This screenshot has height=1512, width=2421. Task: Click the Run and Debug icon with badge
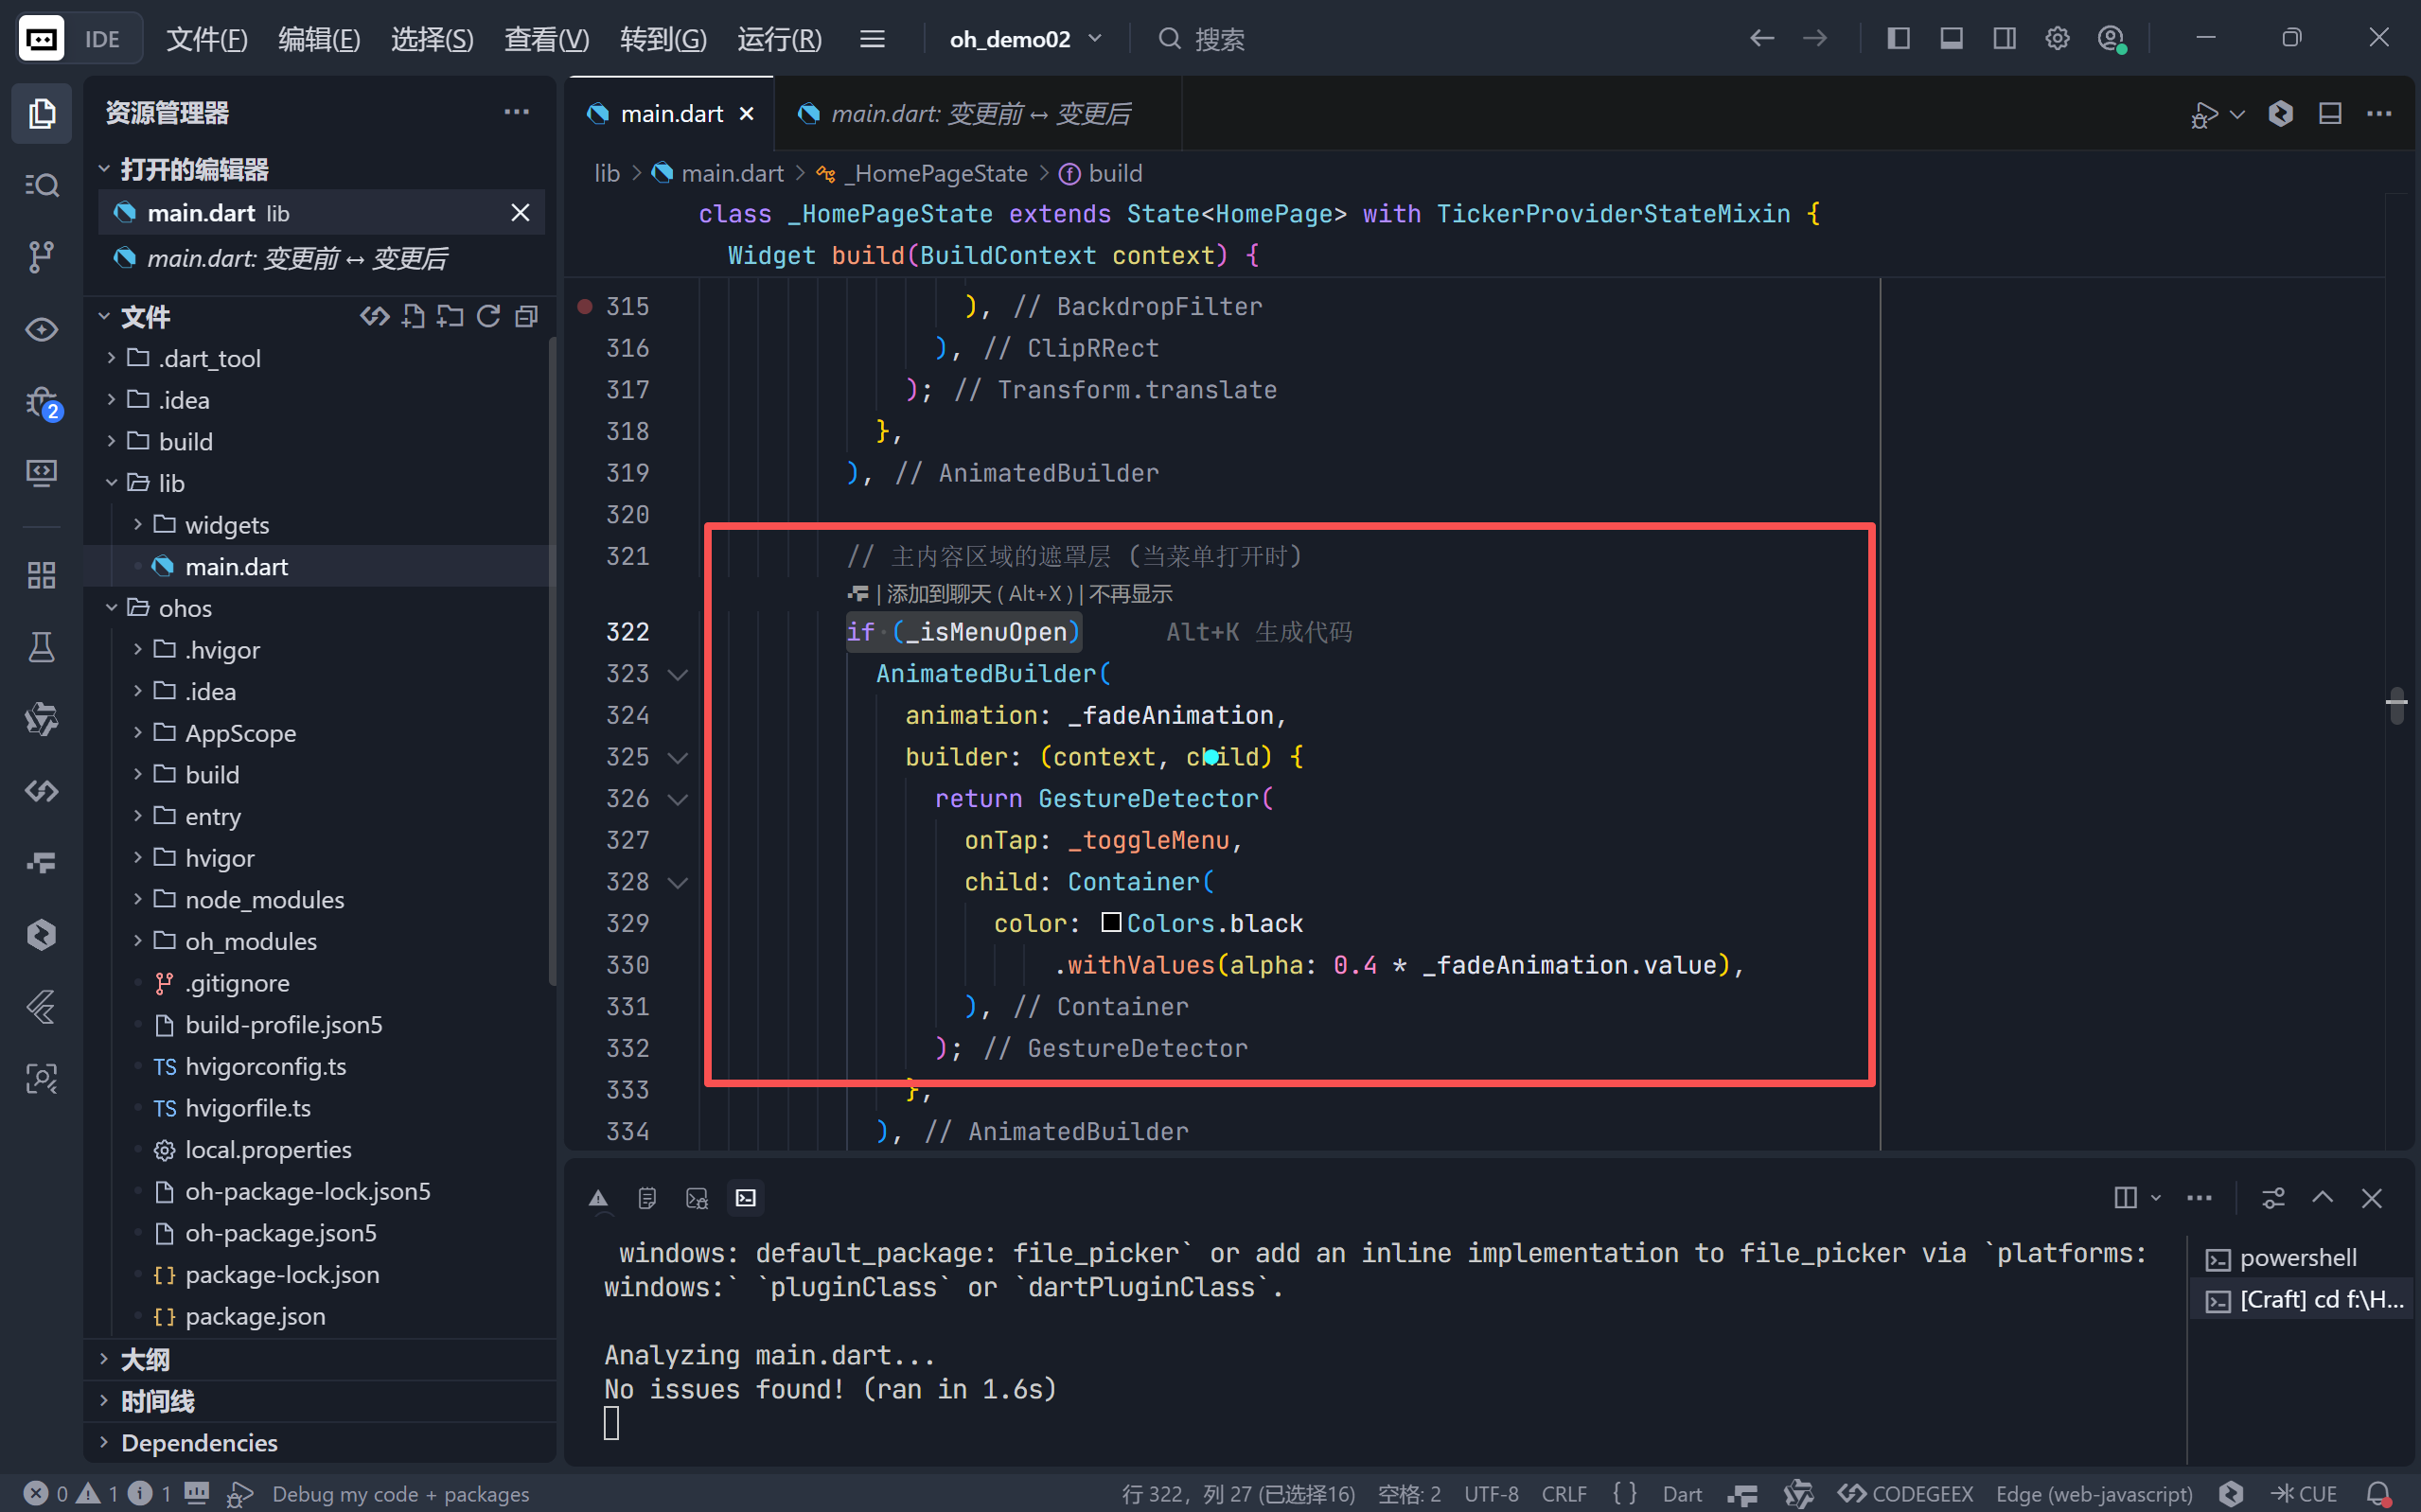[x=41, y=403]
